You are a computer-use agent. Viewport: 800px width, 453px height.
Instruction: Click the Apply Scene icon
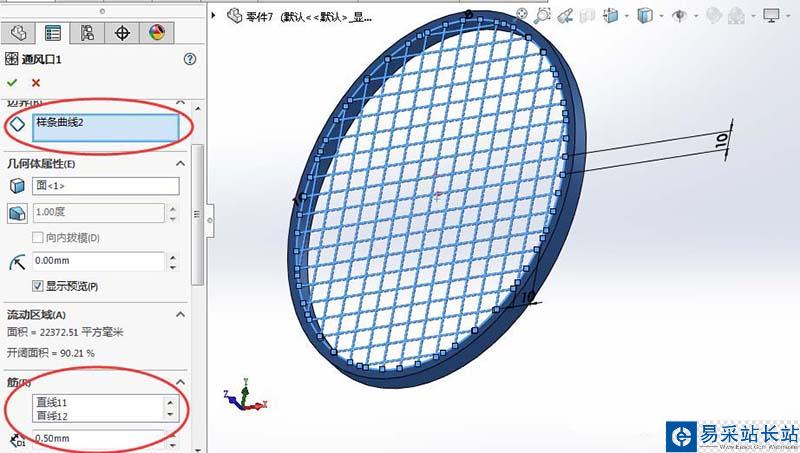[736, 16]
